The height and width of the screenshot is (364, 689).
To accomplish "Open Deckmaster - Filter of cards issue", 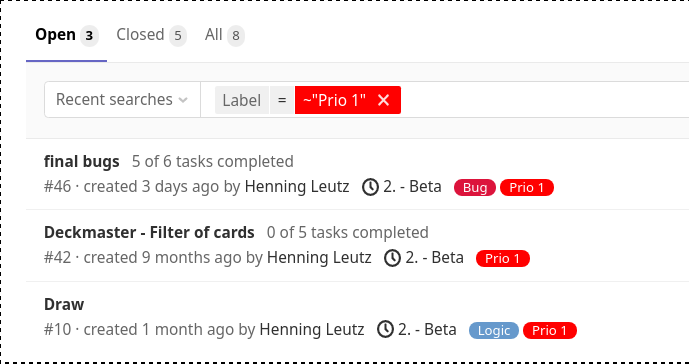I will (149, 232).
